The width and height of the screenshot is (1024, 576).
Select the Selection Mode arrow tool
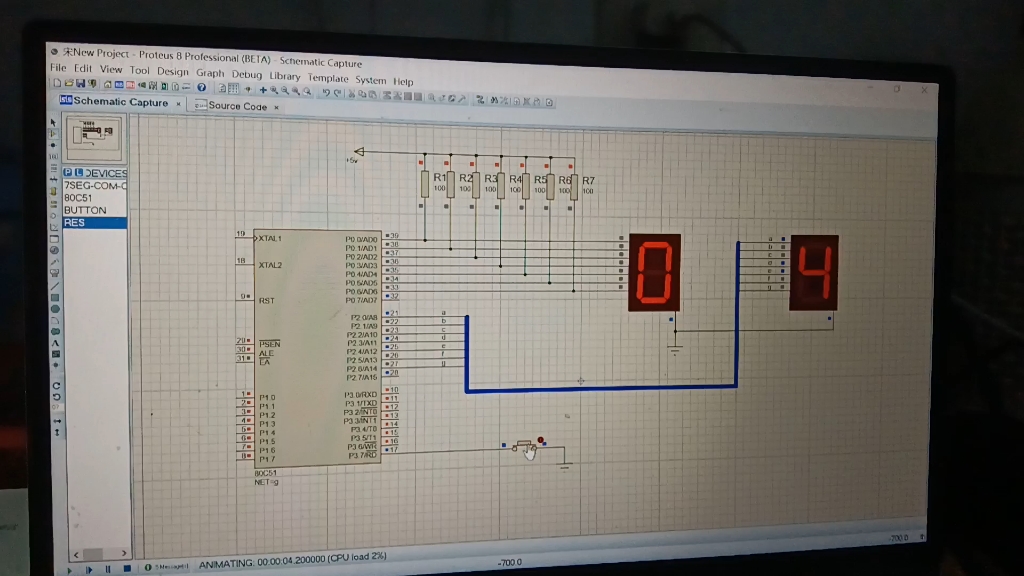click(54, 122)
